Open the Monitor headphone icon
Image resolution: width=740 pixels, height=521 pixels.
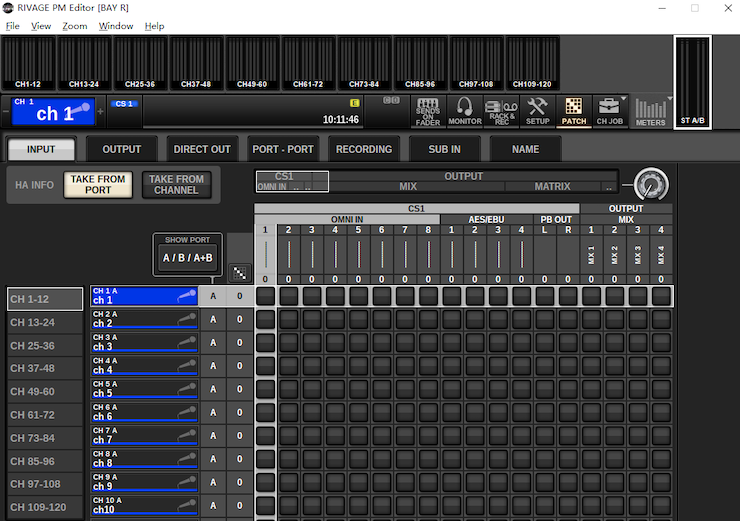point(464,111)
